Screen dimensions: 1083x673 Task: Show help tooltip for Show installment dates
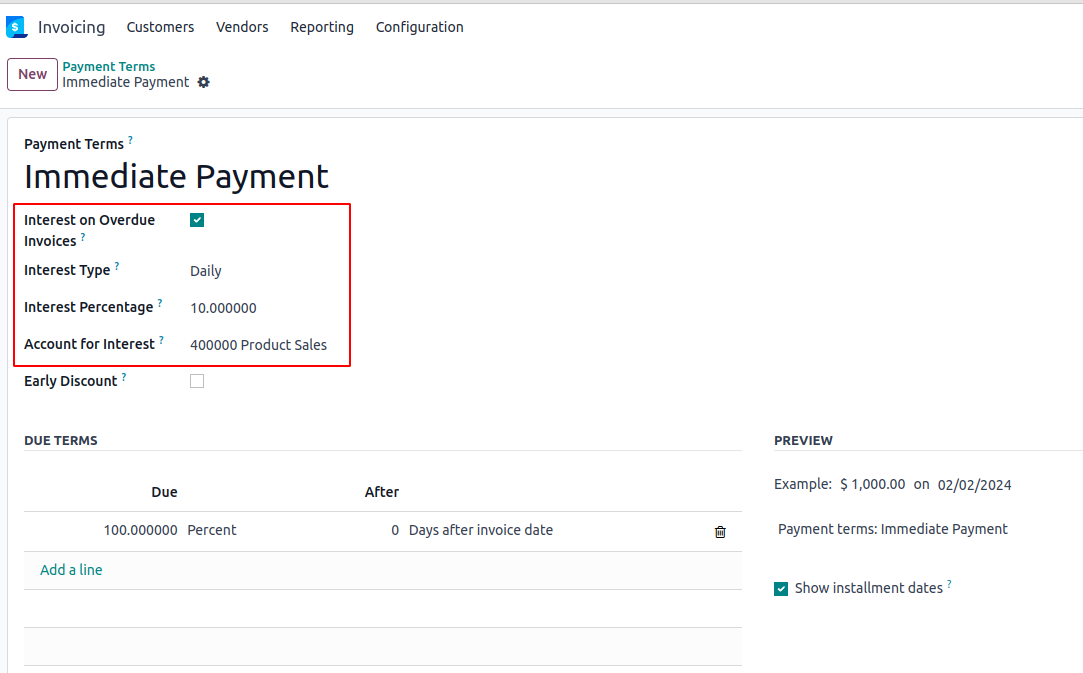coord(949,584)
